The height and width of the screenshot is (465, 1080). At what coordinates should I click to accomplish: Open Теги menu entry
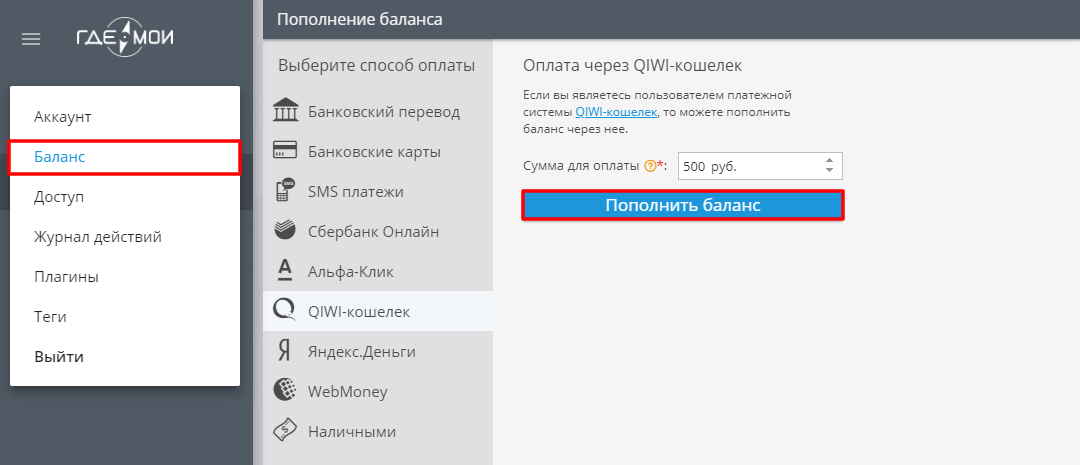point(125,317)
